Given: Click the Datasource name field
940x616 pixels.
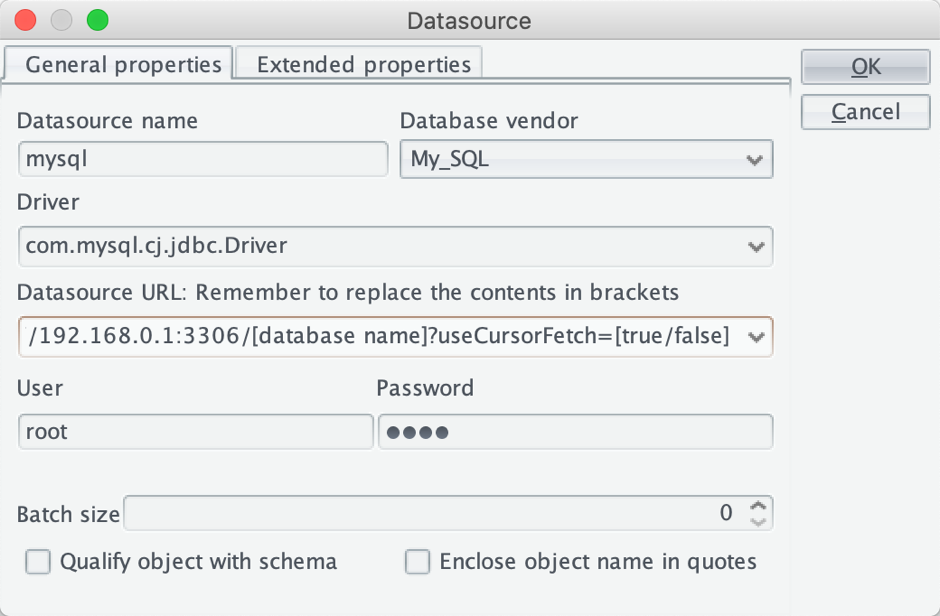Looking at the screenshot, I should click(203, 159).
